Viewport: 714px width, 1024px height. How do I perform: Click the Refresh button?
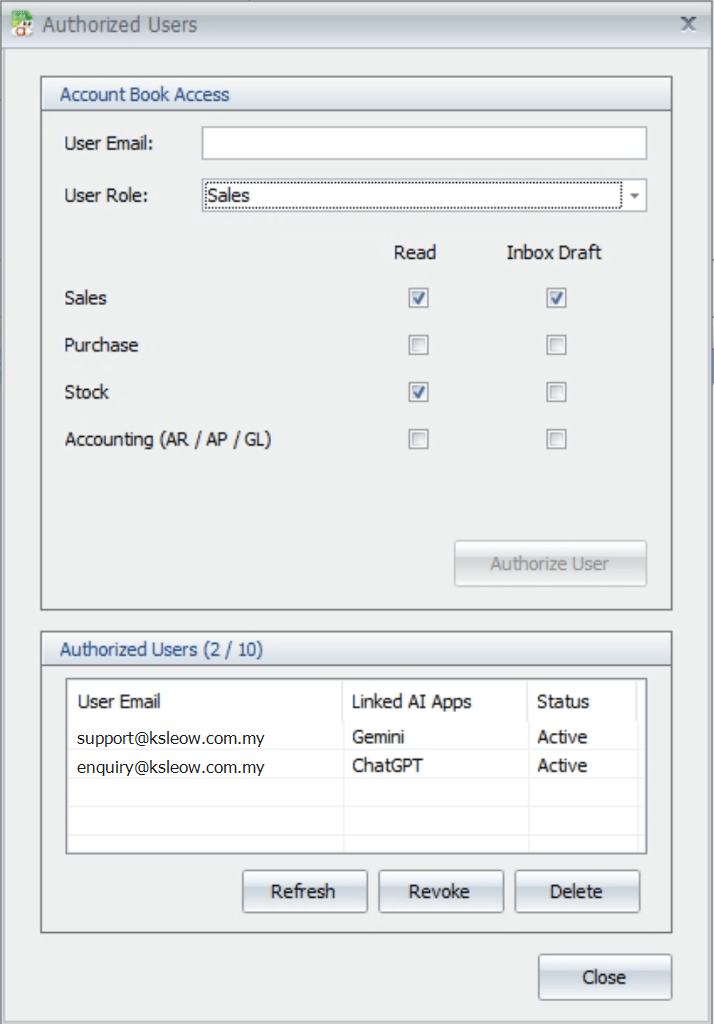[x=304, y=891]
